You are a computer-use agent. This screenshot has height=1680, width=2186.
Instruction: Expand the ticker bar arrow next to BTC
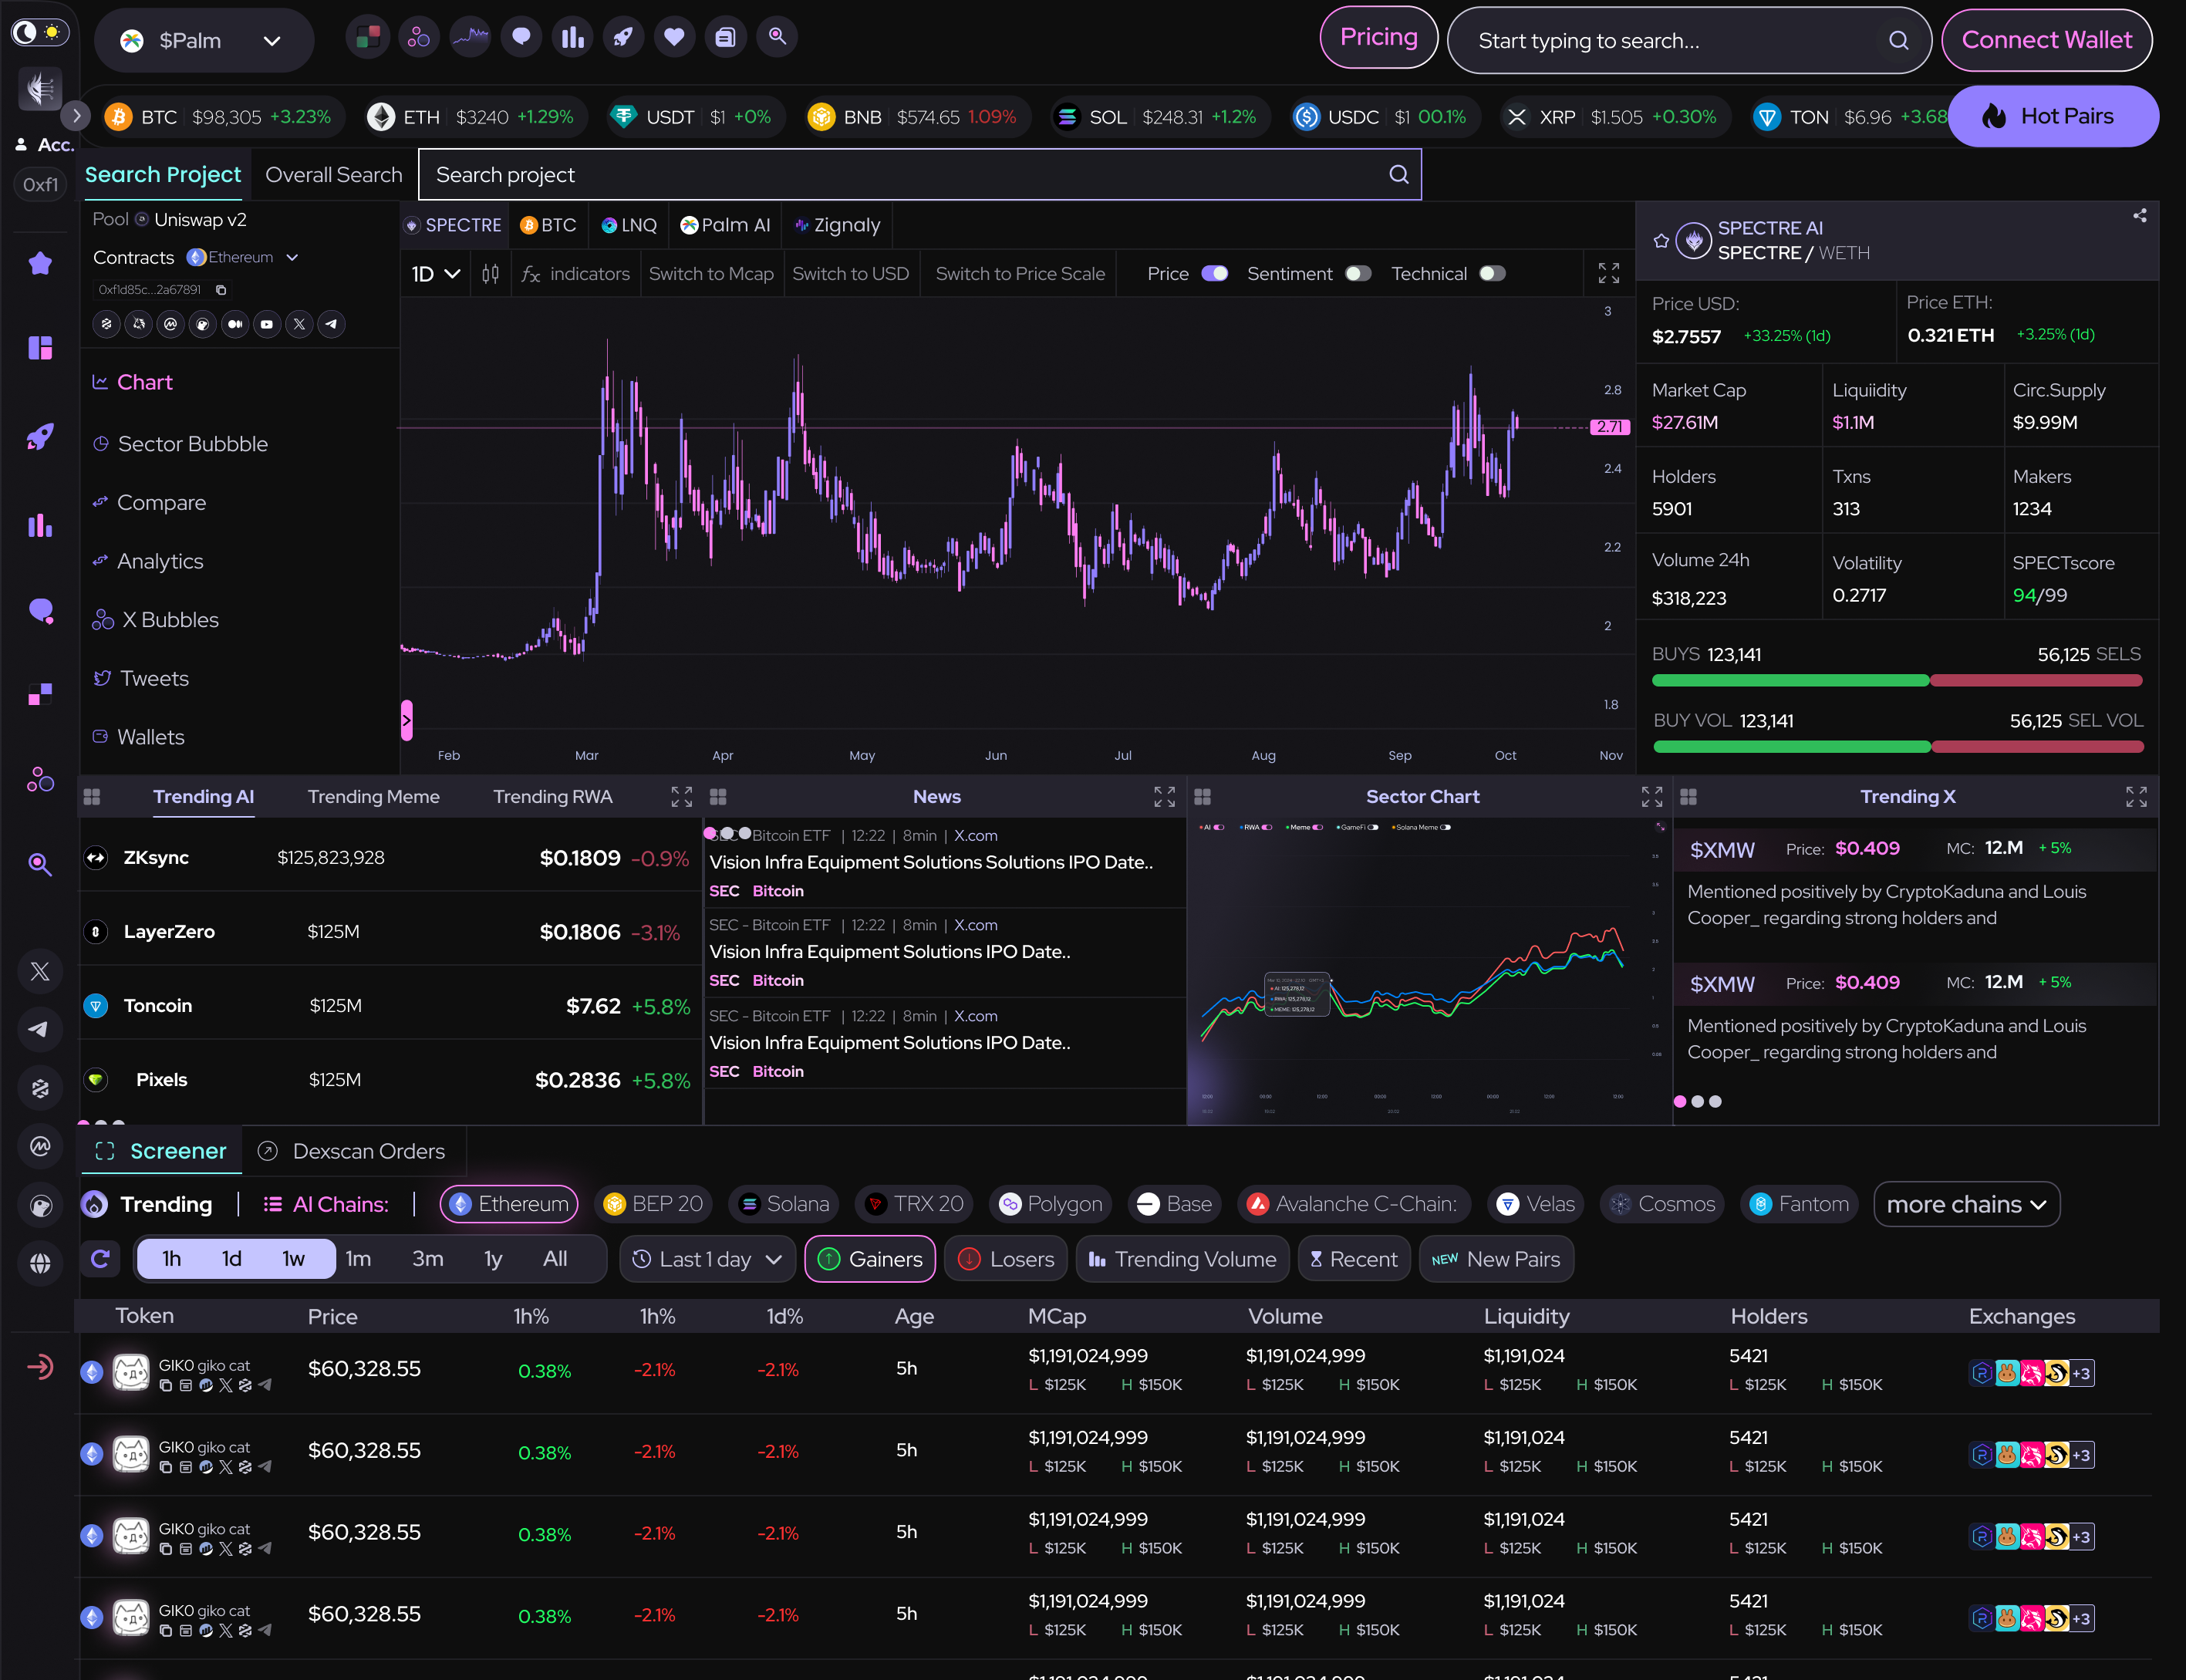[76, 116]
